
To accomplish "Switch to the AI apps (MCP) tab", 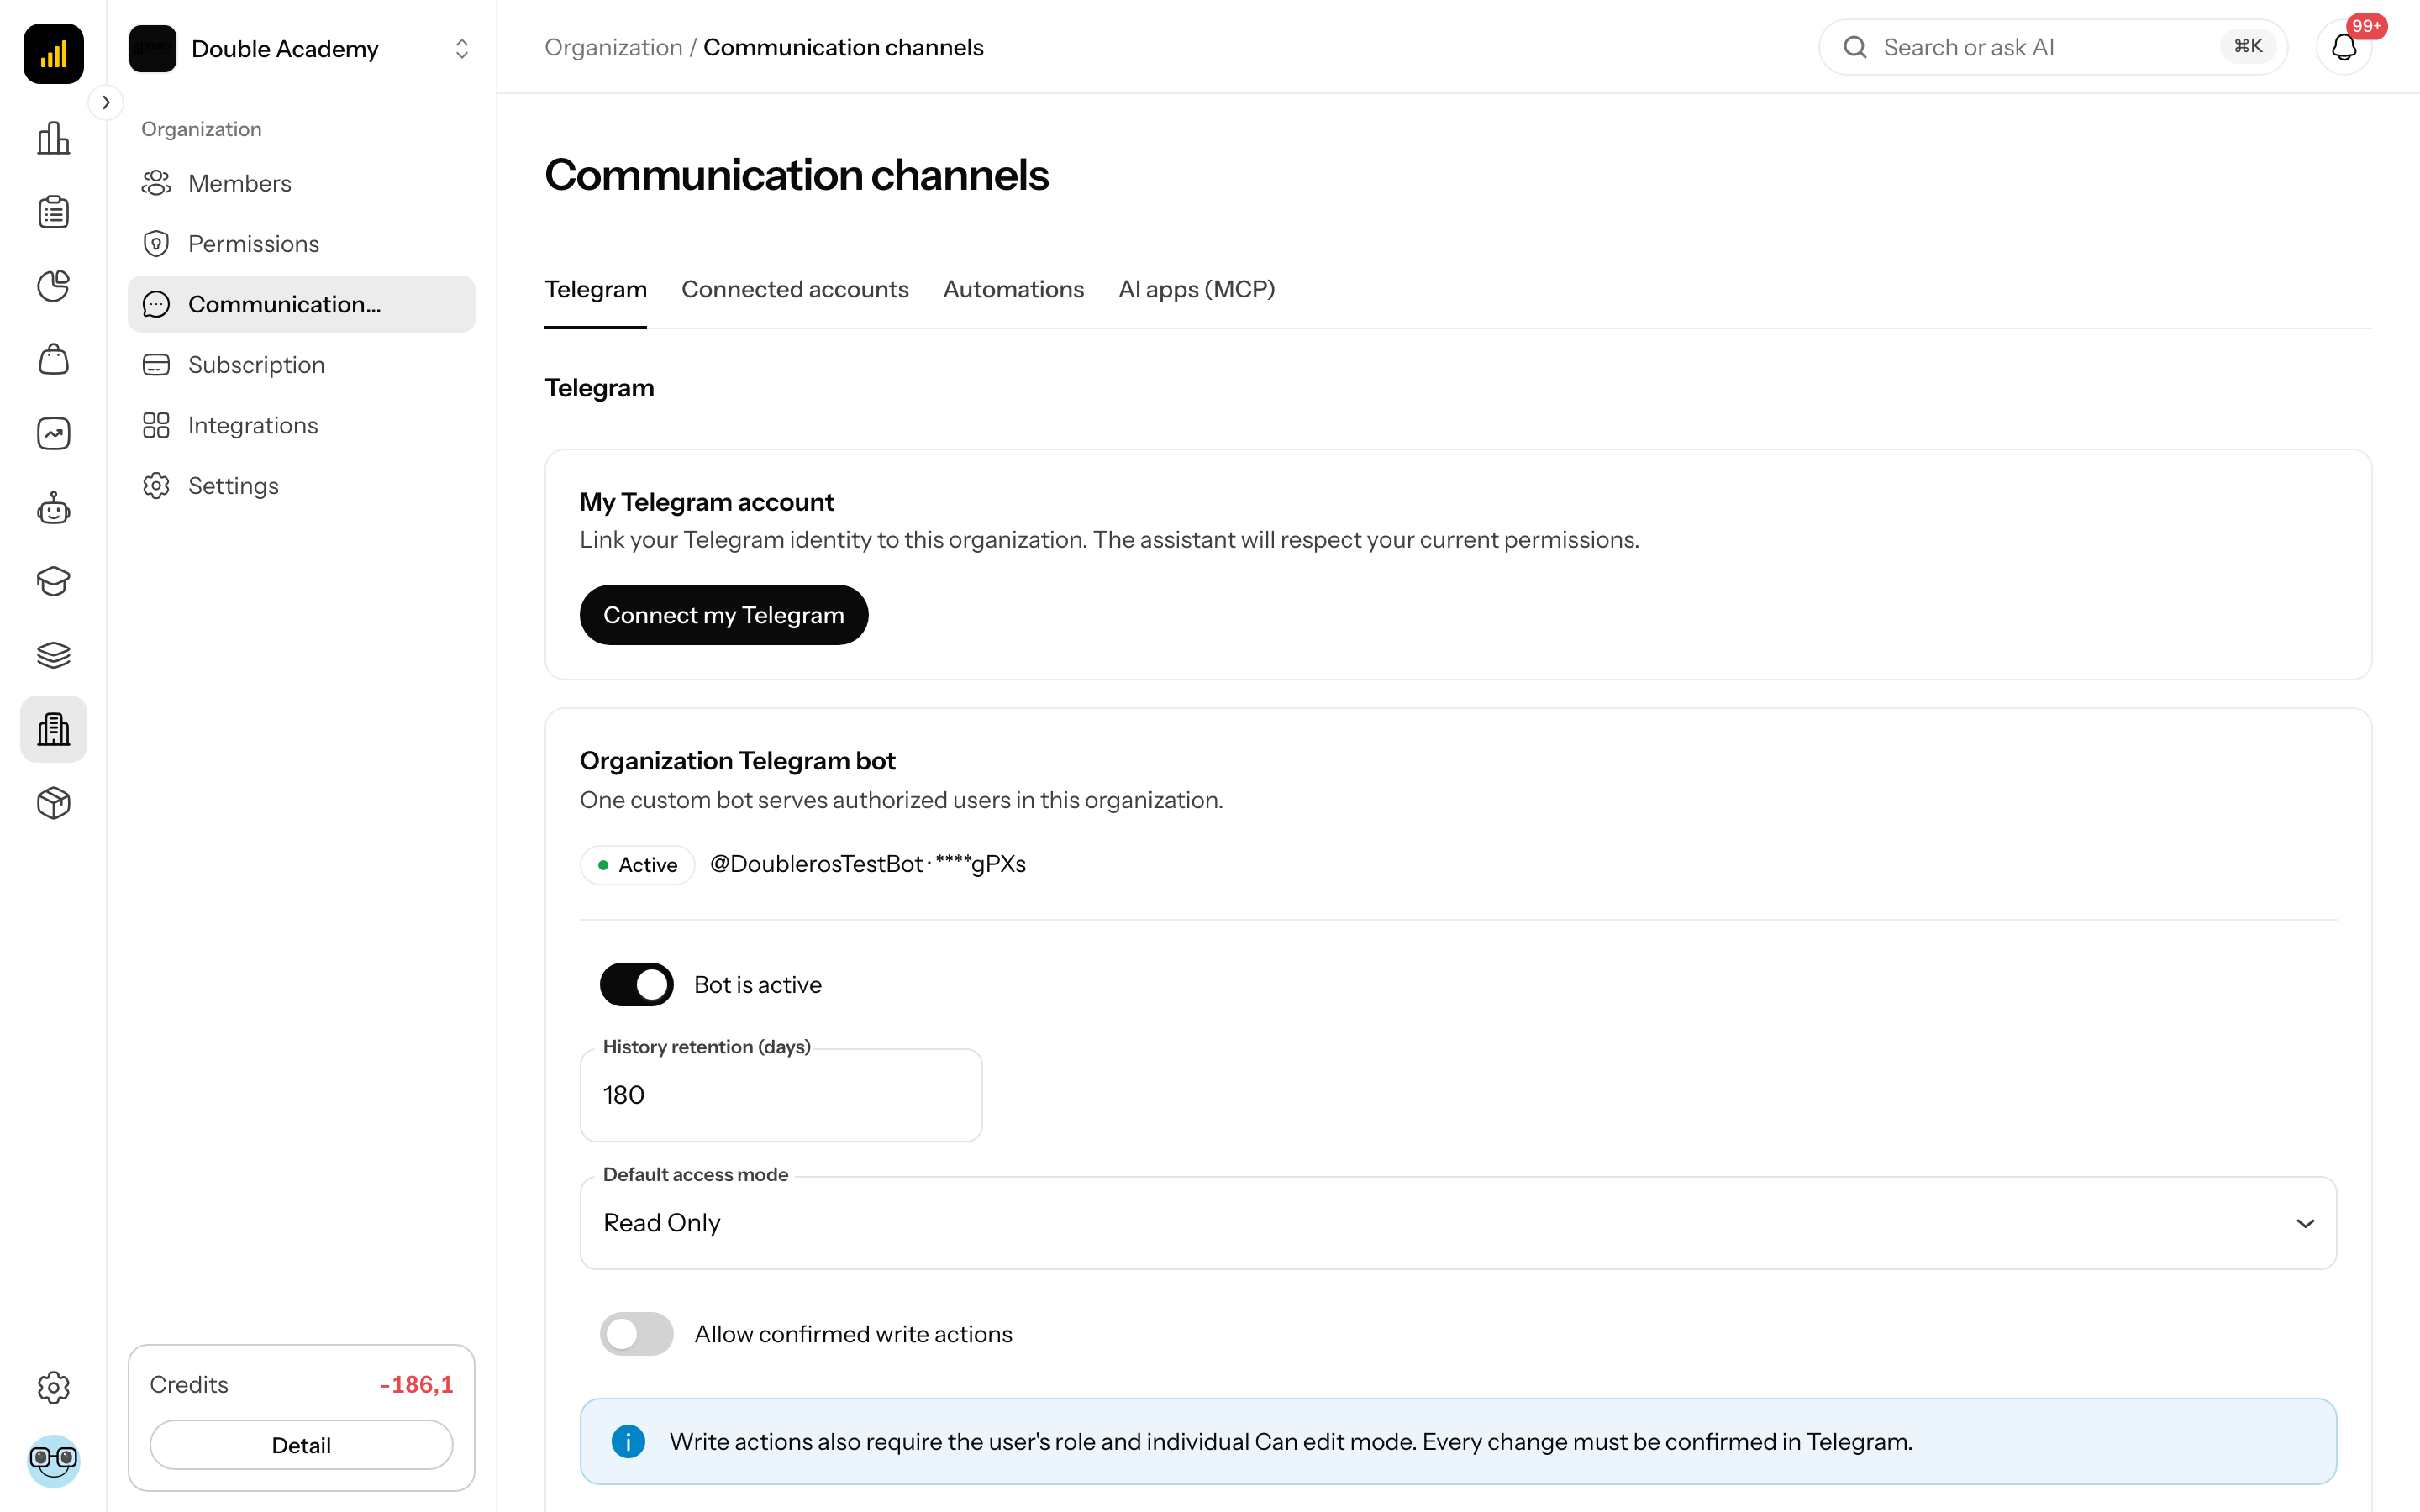I will coord(1196,290).
